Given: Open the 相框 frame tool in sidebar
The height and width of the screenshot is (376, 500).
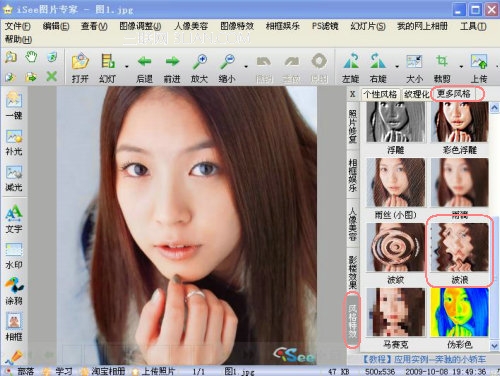Looking at the screenshot, I should [14, 327].
